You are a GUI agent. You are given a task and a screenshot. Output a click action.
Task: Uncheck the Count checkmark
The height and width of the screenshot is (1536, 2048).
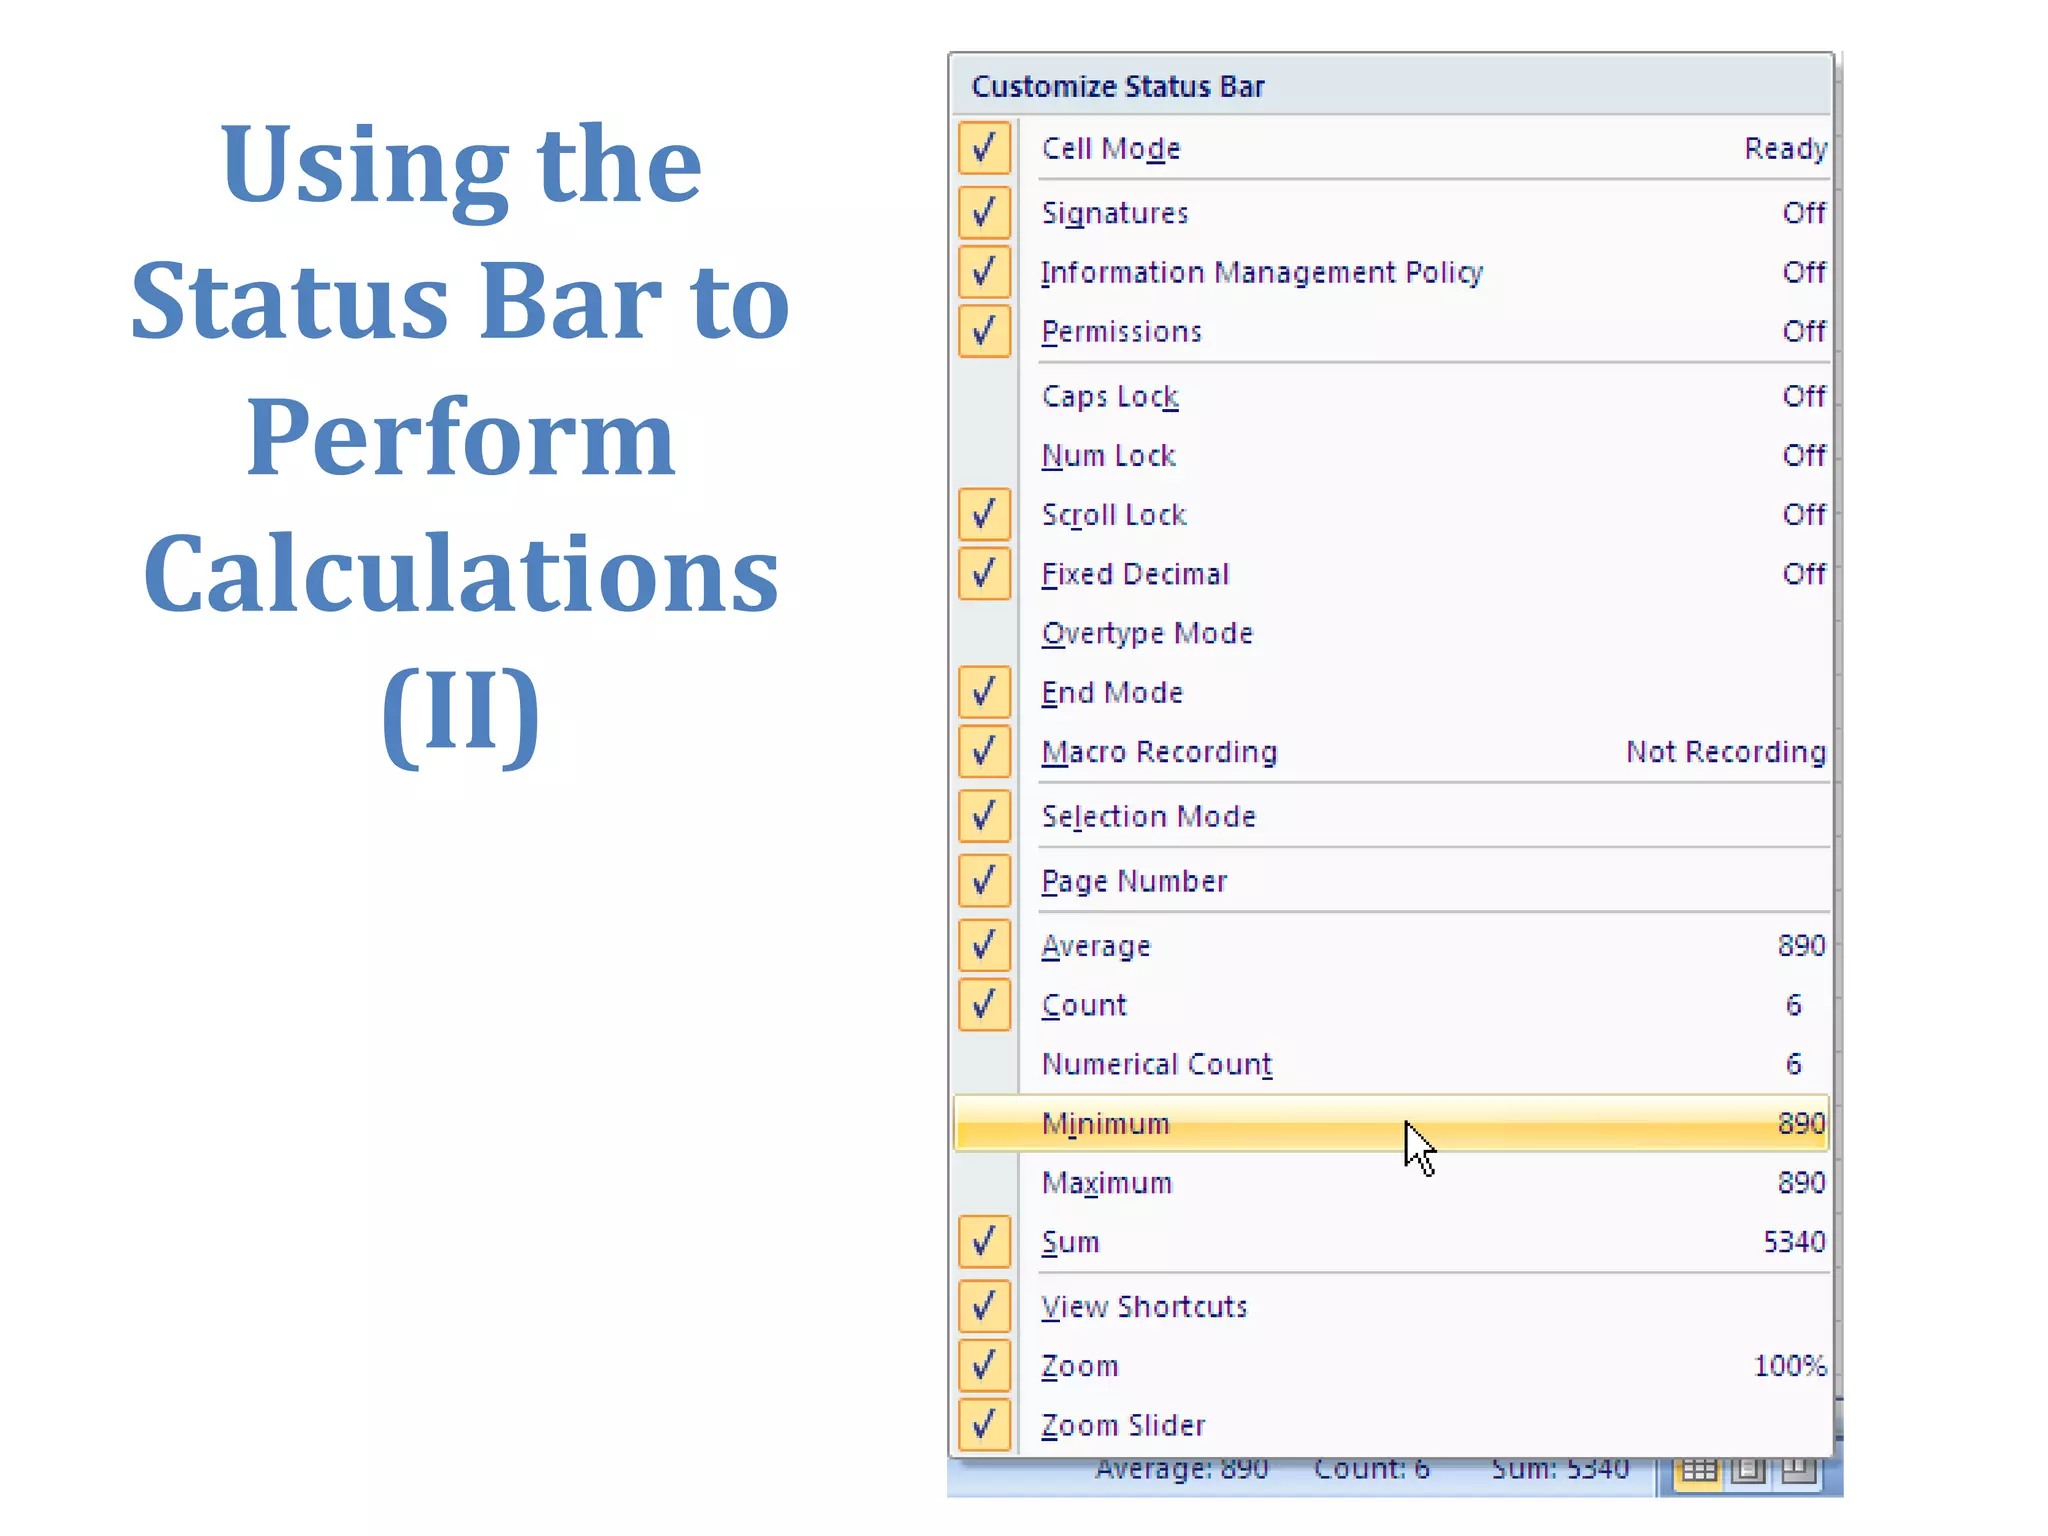tap(984, 1004)
